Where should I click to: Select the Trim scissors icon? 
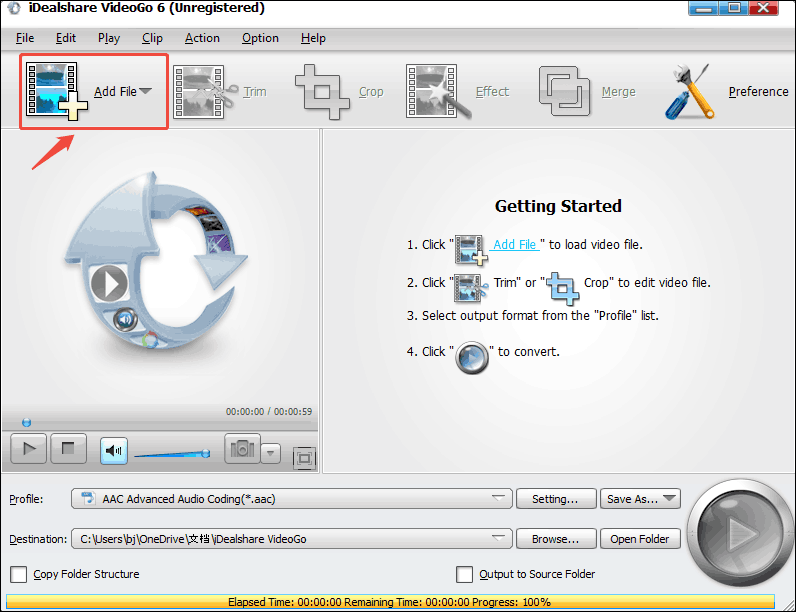[205, 92]
